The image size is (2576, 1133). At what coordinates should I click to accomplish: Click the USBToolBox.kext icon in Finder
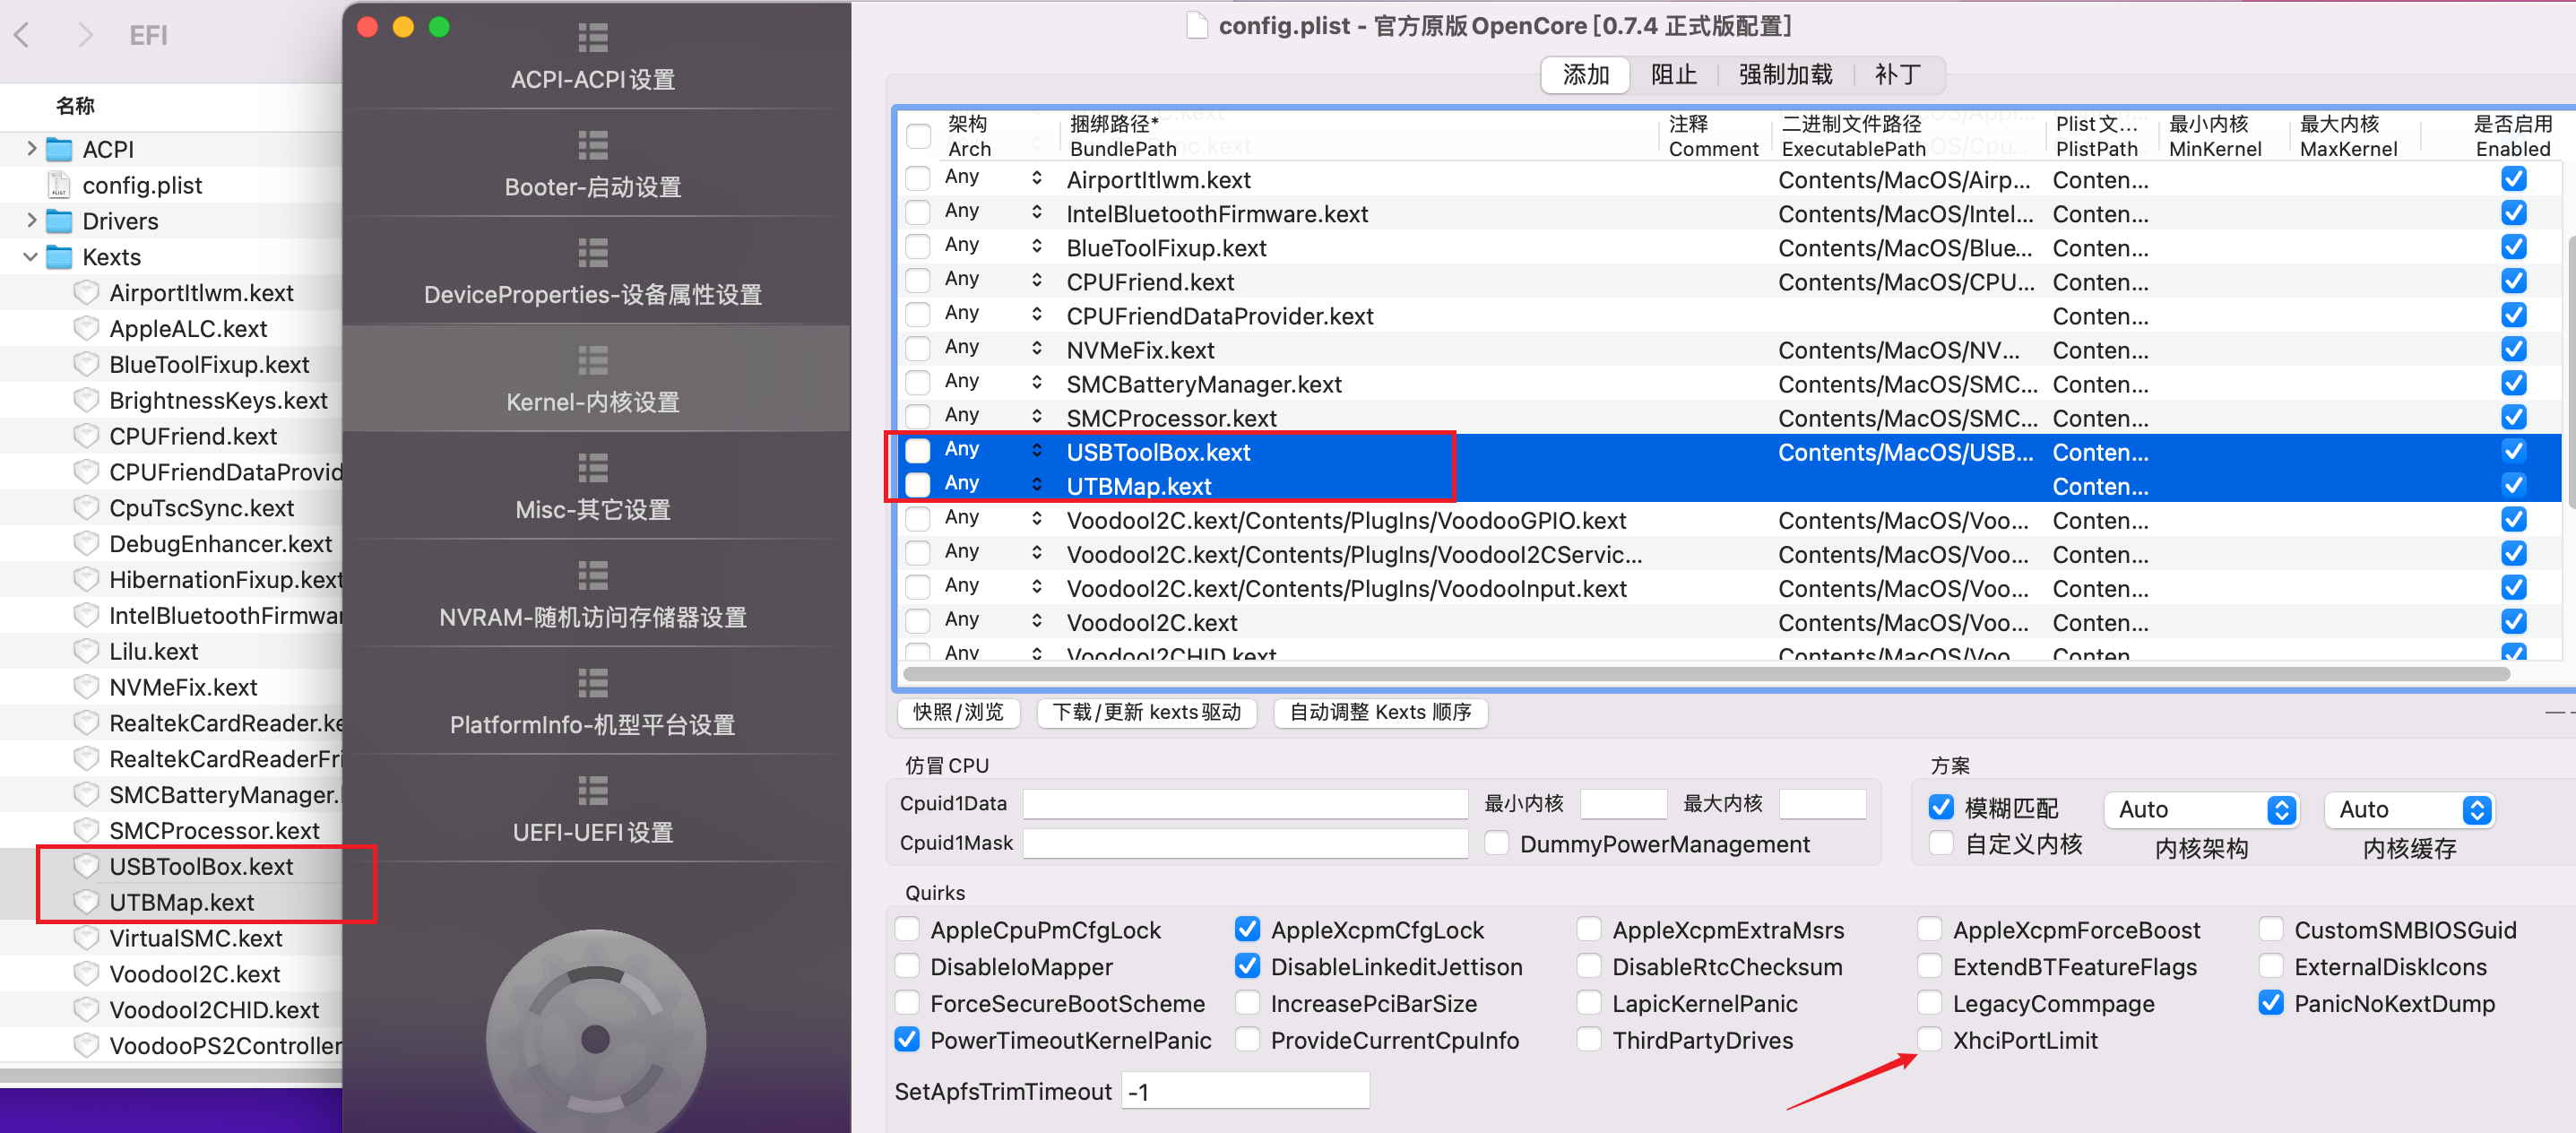click(87, 866)
